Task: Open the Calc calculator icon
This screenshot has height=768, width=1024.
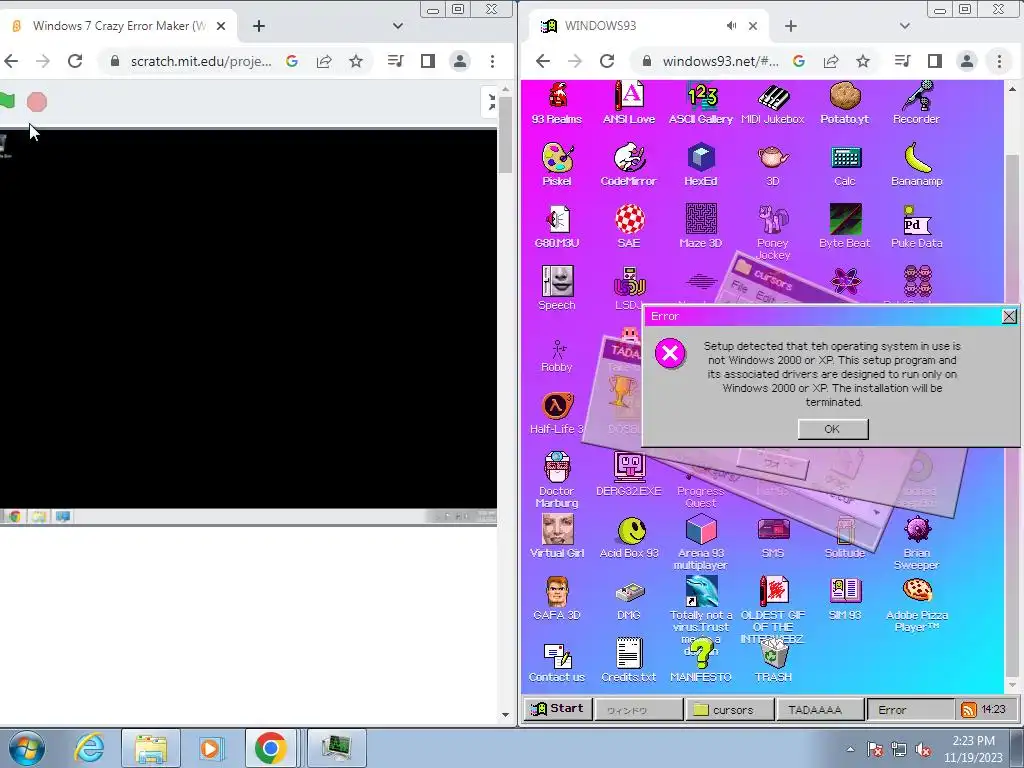Action: 844,165
